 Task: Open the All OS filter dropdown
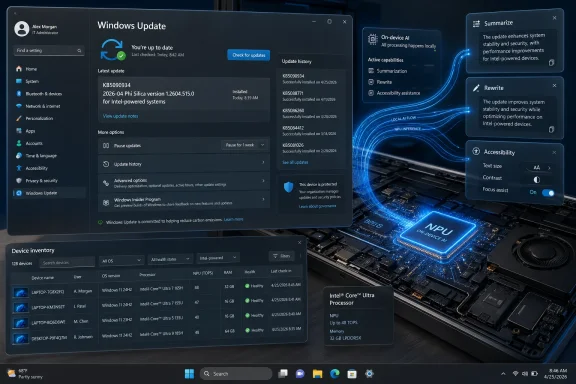[121, 261]
